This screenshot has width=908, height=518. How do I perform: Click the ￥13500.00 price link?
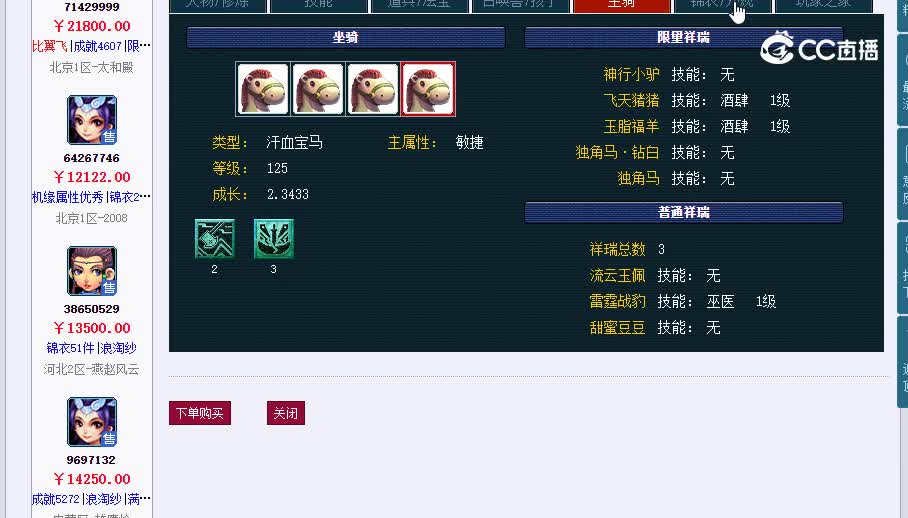click(91, 328)
